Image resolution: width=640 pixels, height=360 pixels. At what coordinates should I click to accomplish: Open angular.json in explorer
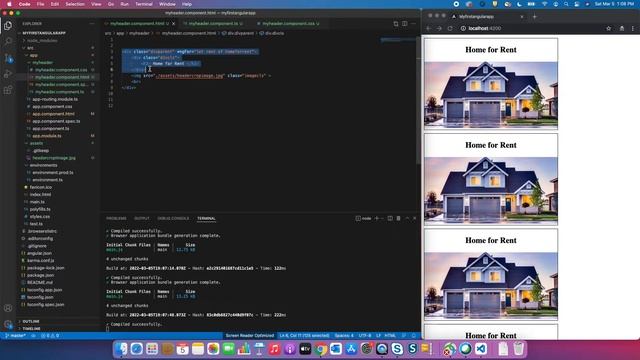point(39,253)
